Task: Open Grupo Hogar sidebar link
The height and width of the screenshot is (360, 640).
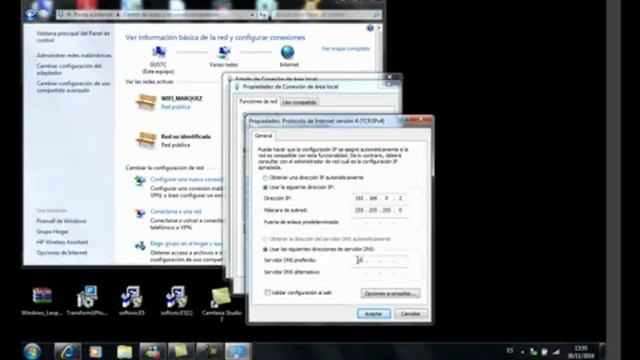Action: (52, 232)
